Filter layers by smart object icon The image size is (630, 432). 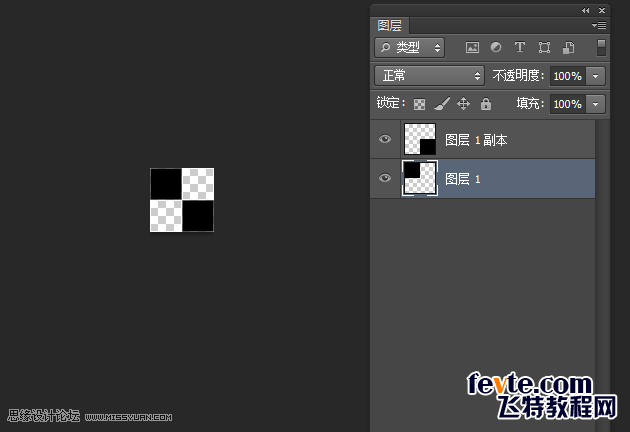point(568,47)
